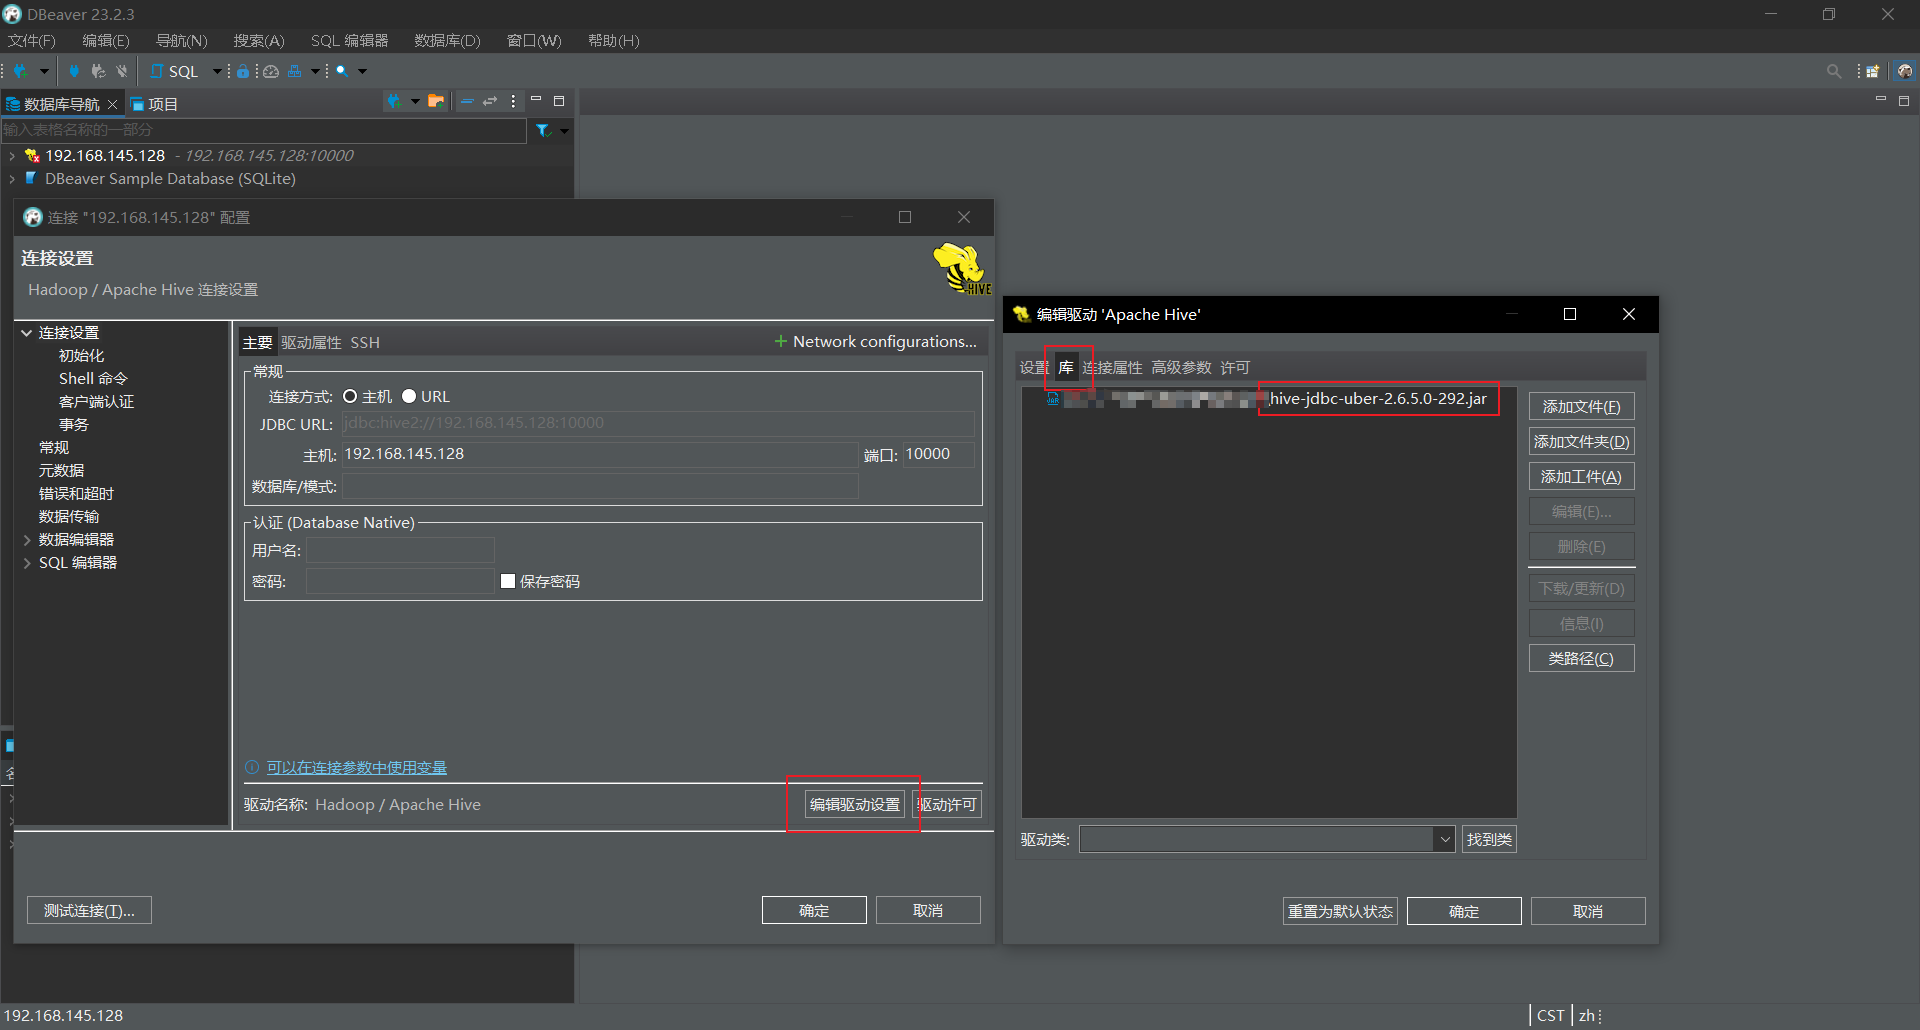Screen dimensions: 1920x1030
Task: Switch to the 项目 tab
Action: [x=154, y=104]
